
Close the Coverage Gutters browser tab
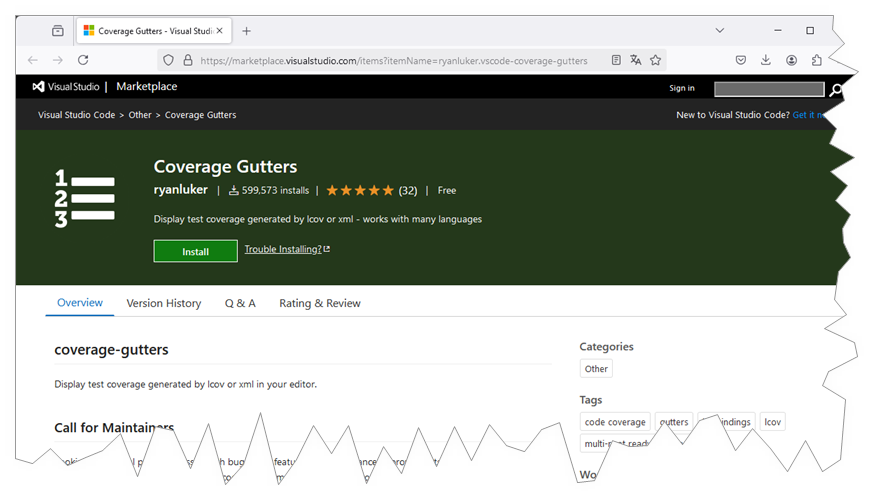(220, 31)
